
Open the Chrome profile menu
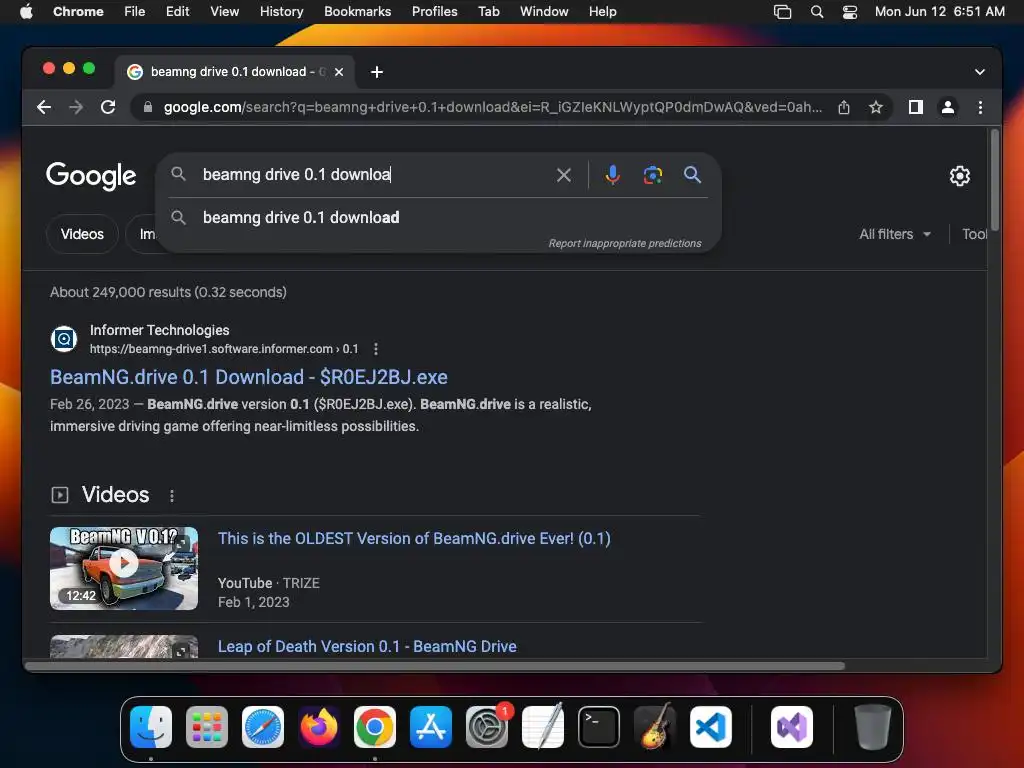click(x=948, y=107)
